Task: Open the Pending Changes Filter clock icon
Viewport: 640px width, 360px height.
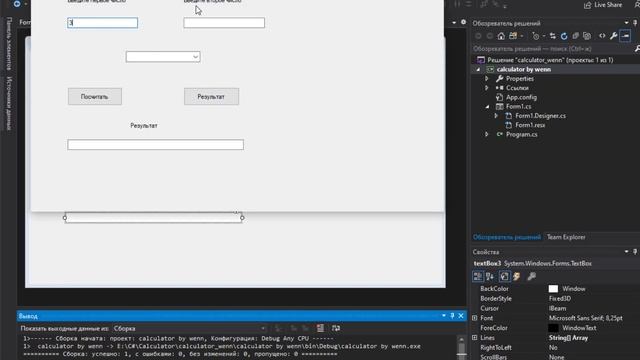Action: [536, 36]
